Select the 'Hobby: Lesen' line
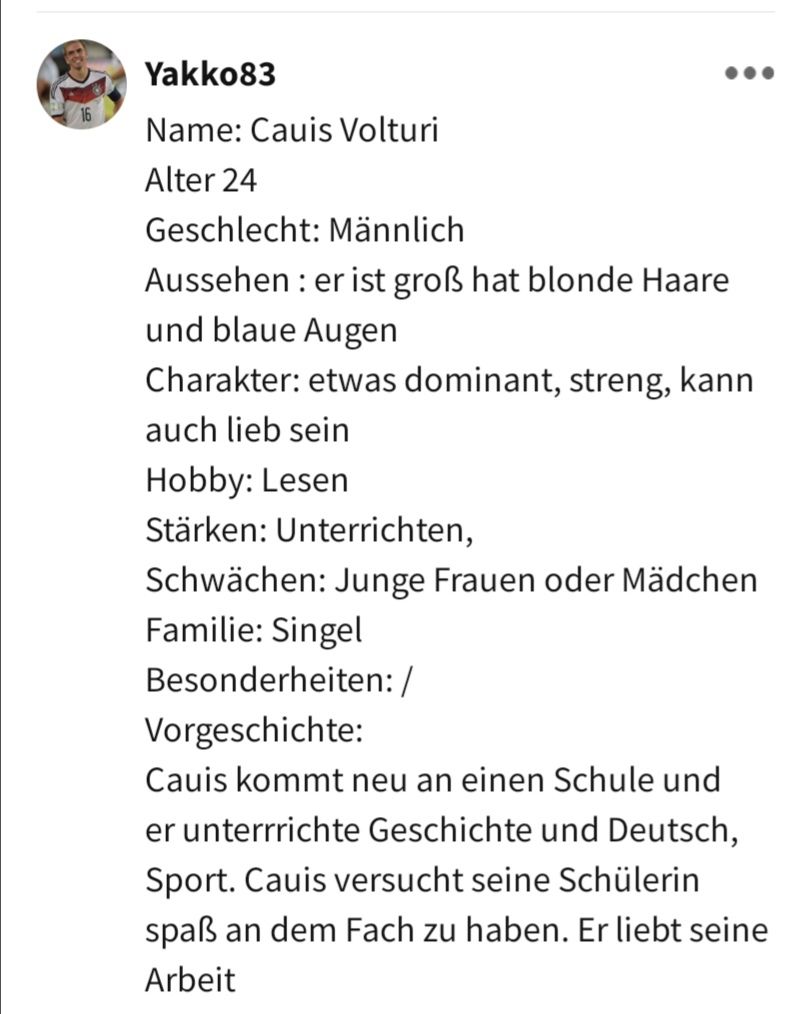The width and height of the screenshot is (810, 1014). (x=247, y=480)
